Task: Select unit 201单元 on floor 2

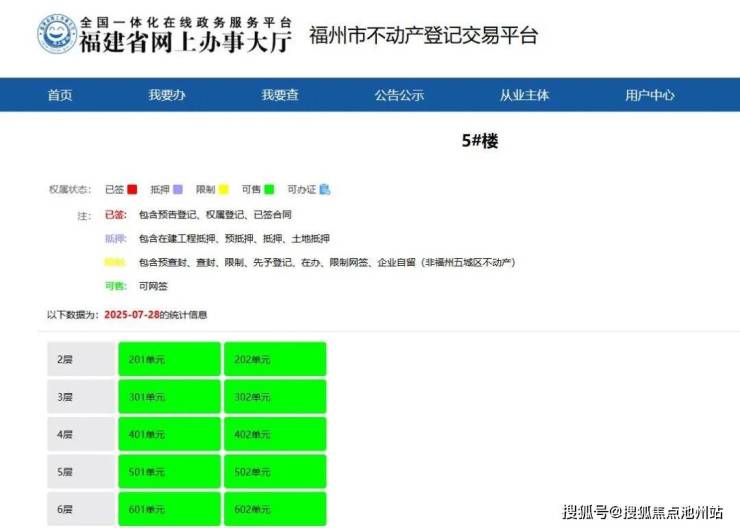Action: click(x=169, y=359)
